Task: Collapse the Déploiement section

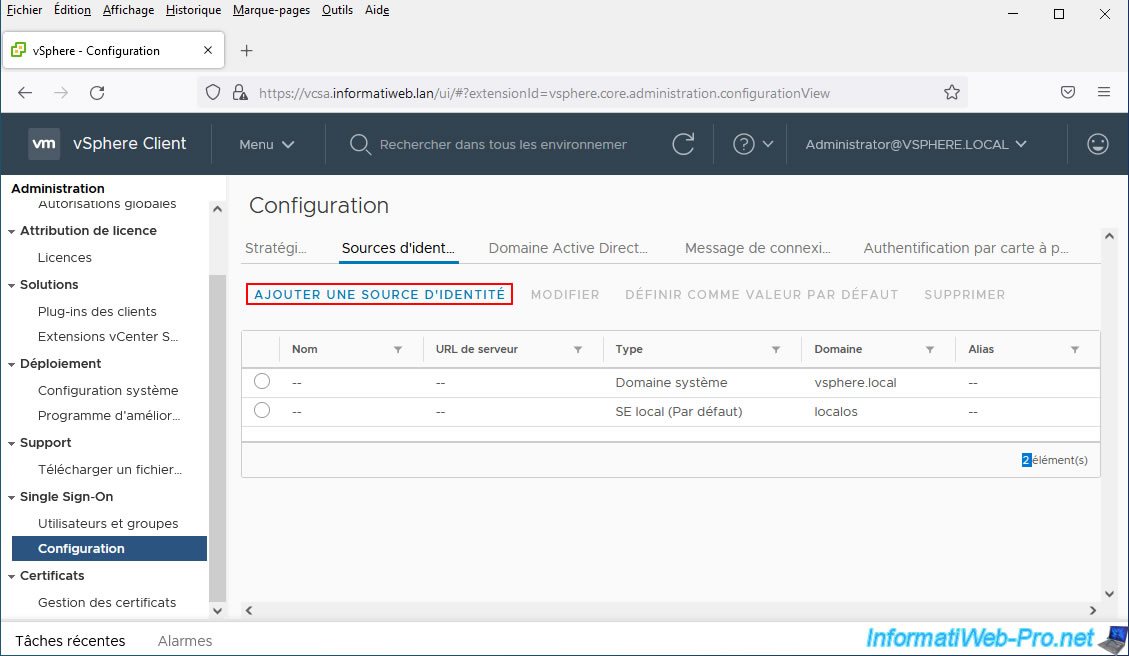Action: point(12,365)
